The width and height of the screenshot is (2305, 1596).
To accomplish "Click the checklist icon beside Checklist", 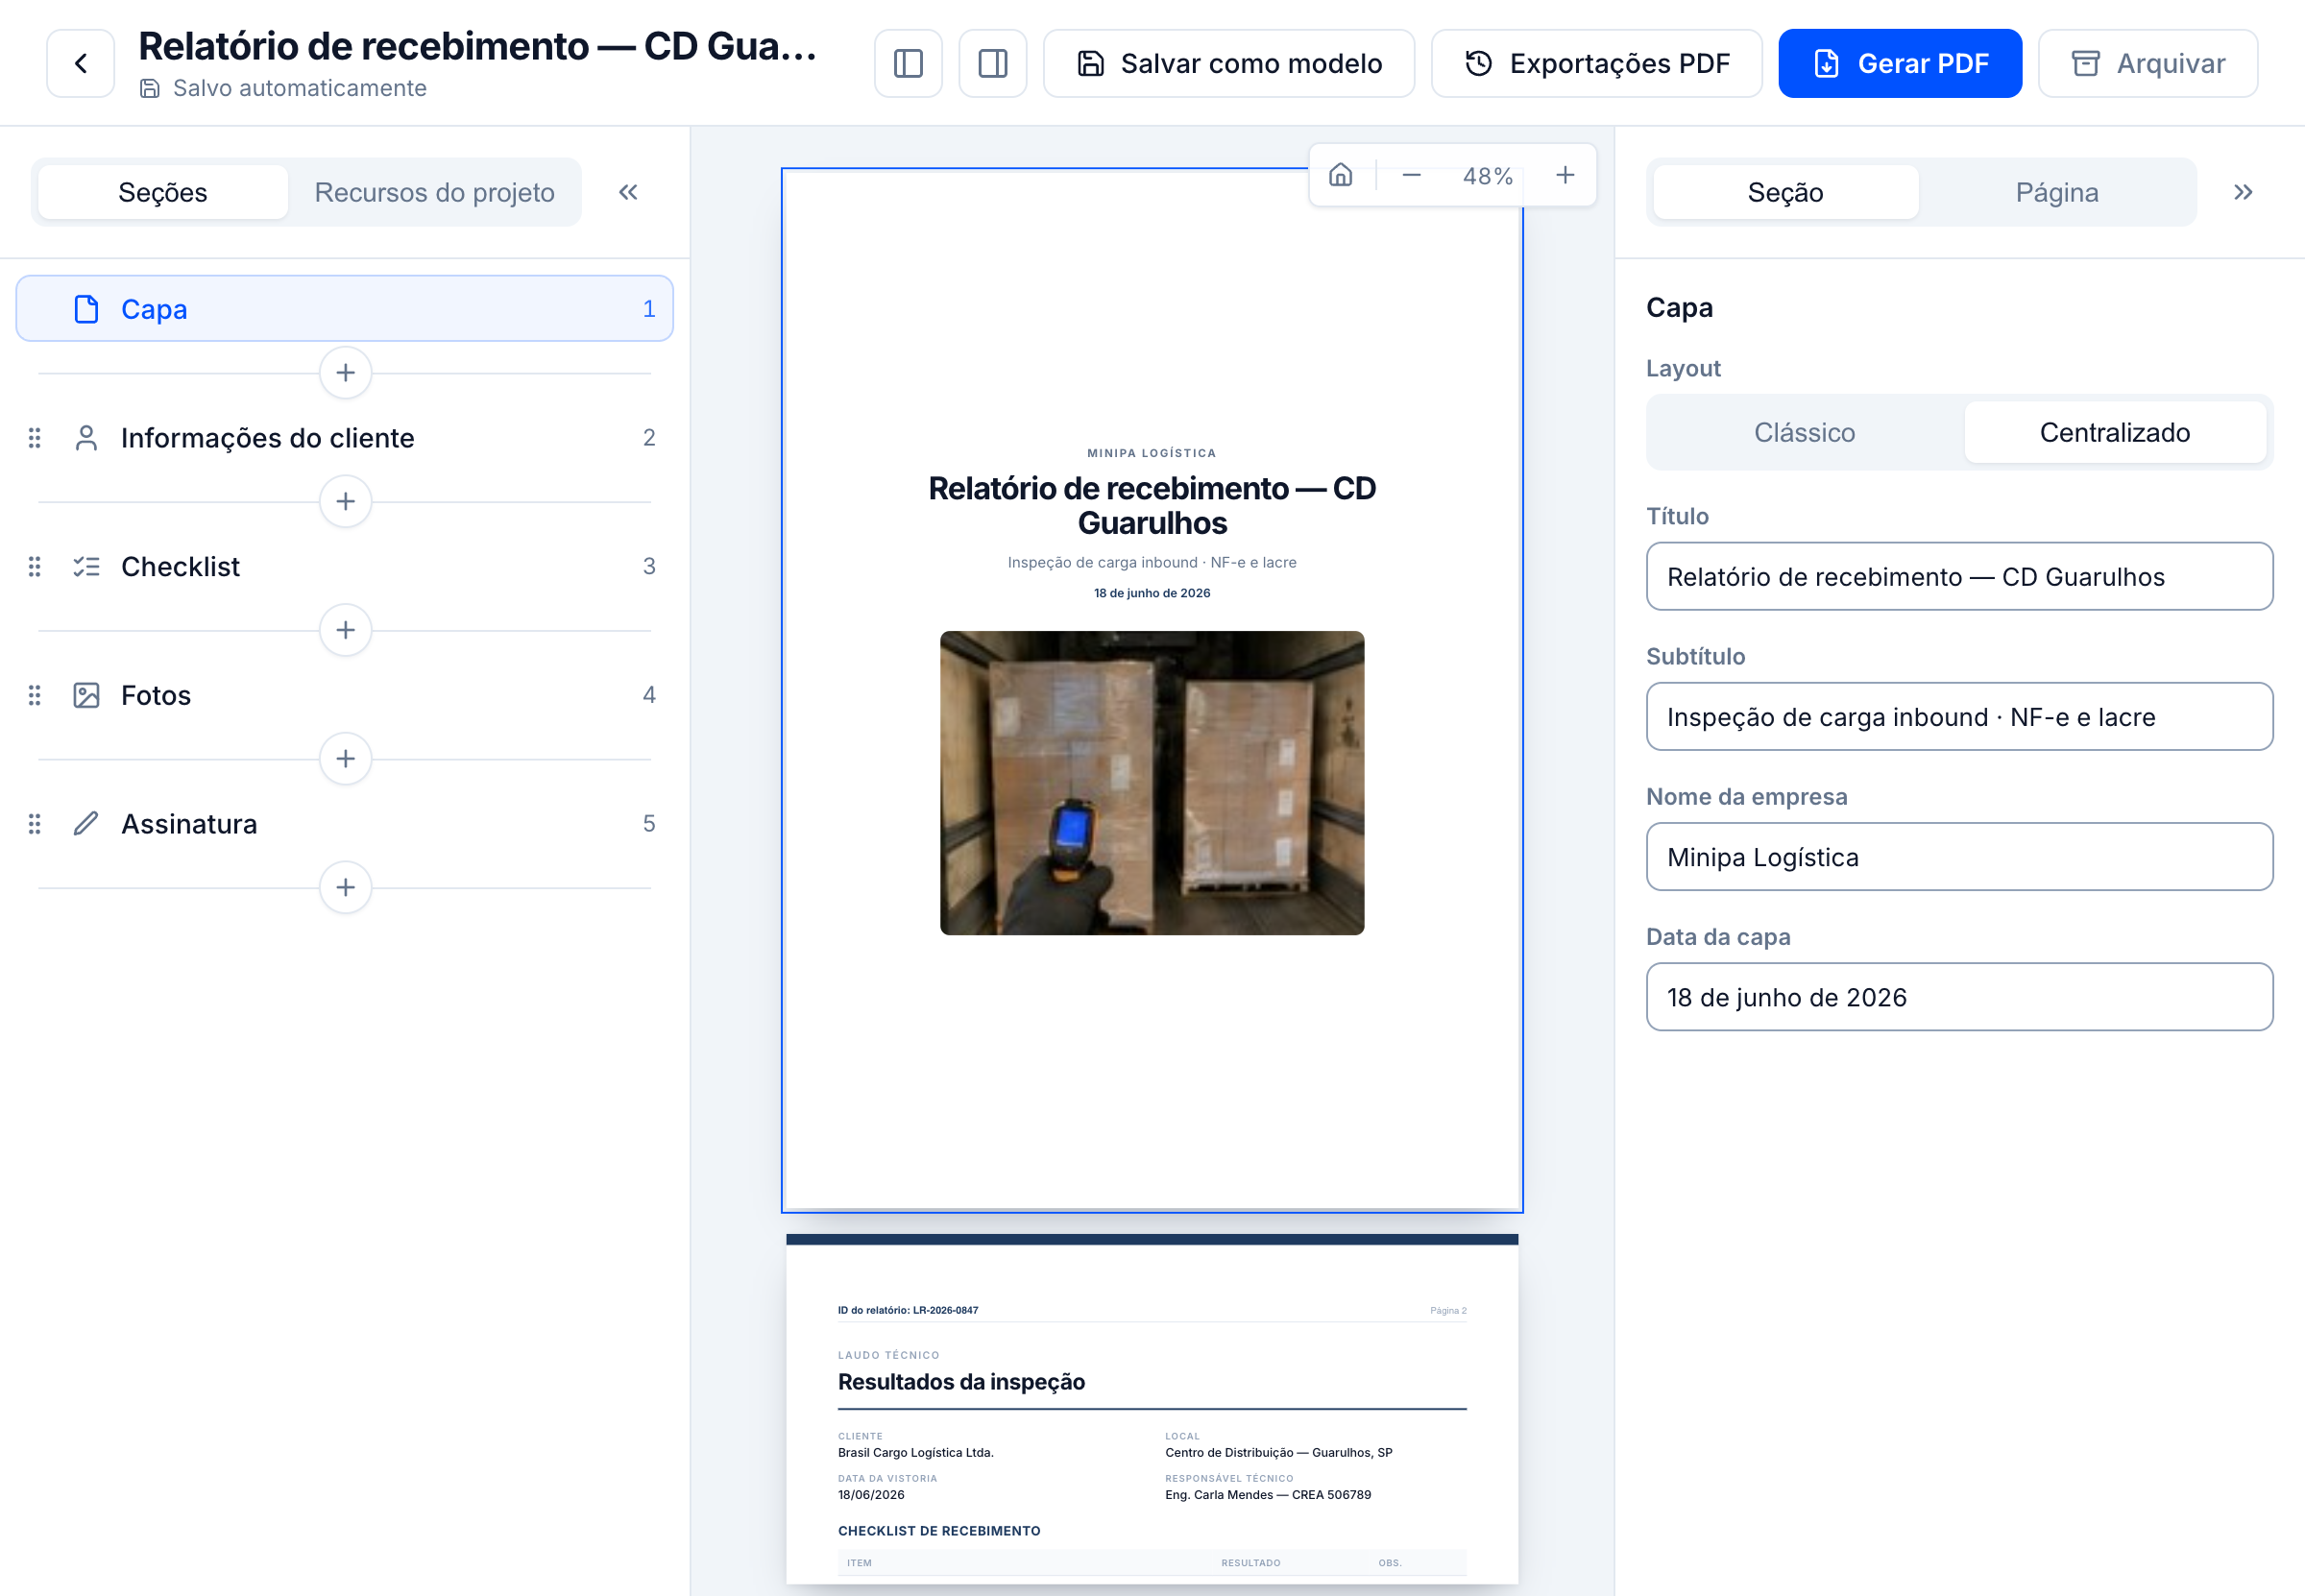I will coord(87,566).
